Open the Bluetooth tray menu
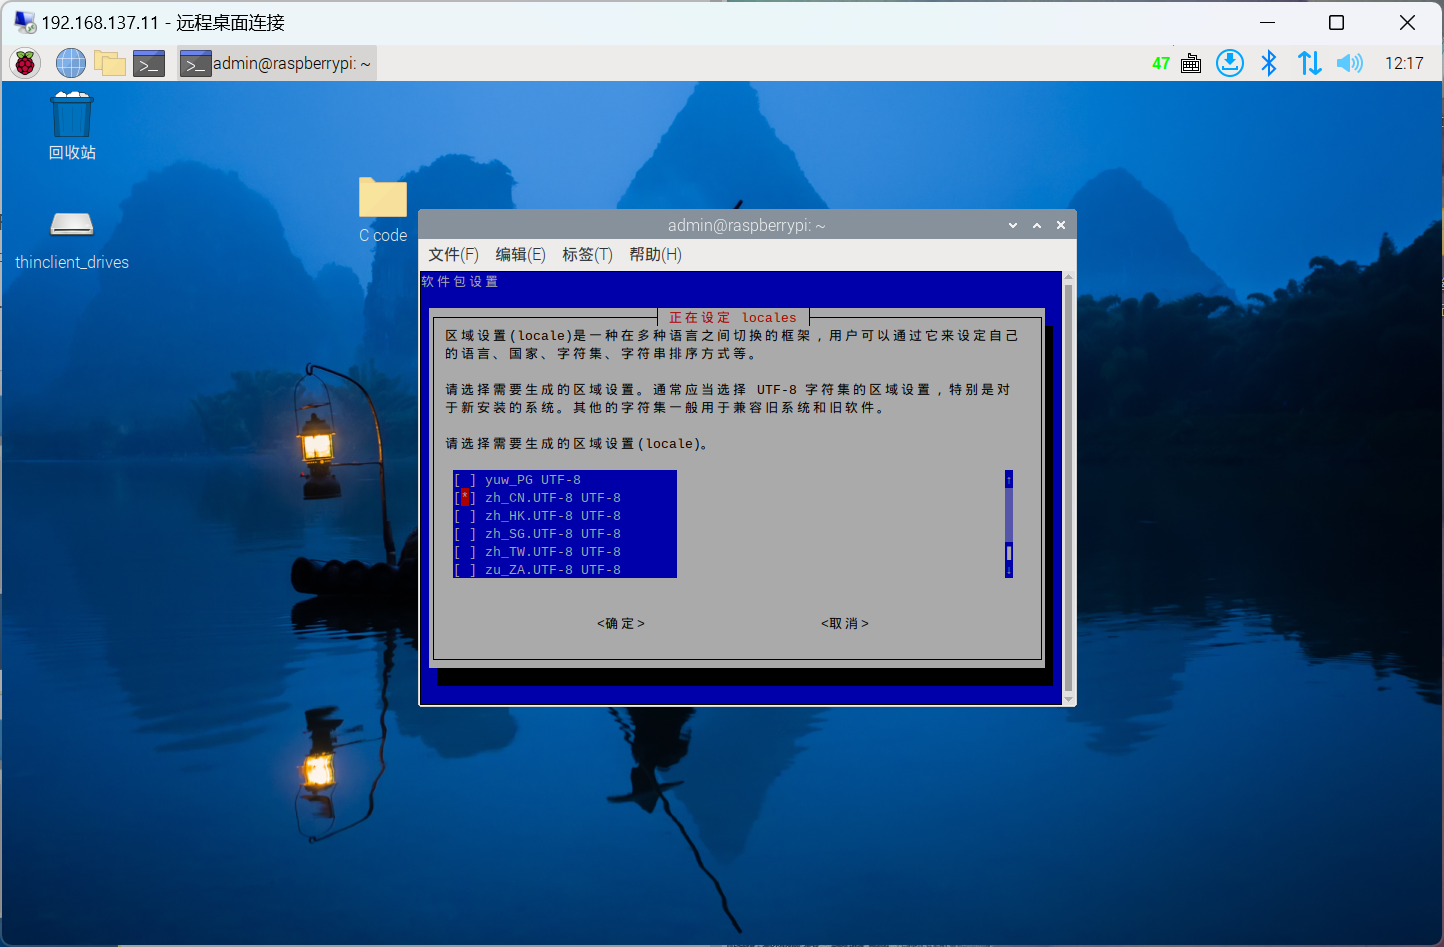 pos(1269,63)
